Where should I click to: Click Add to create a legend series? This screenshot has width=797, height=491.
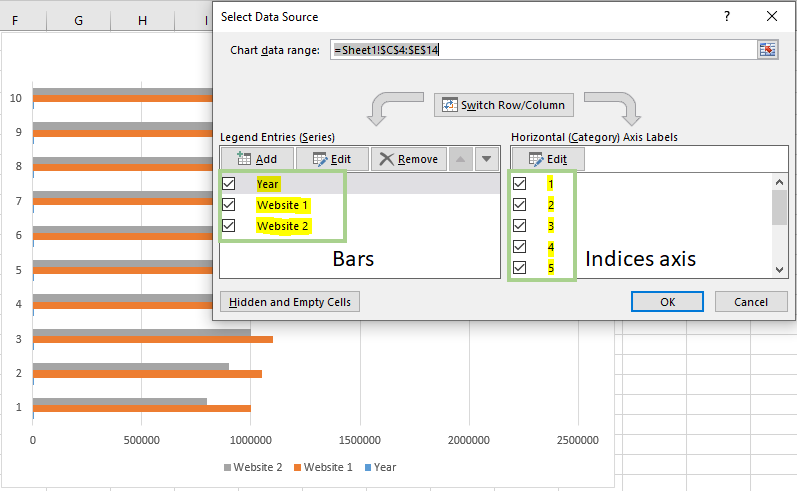tap(257, 159)
